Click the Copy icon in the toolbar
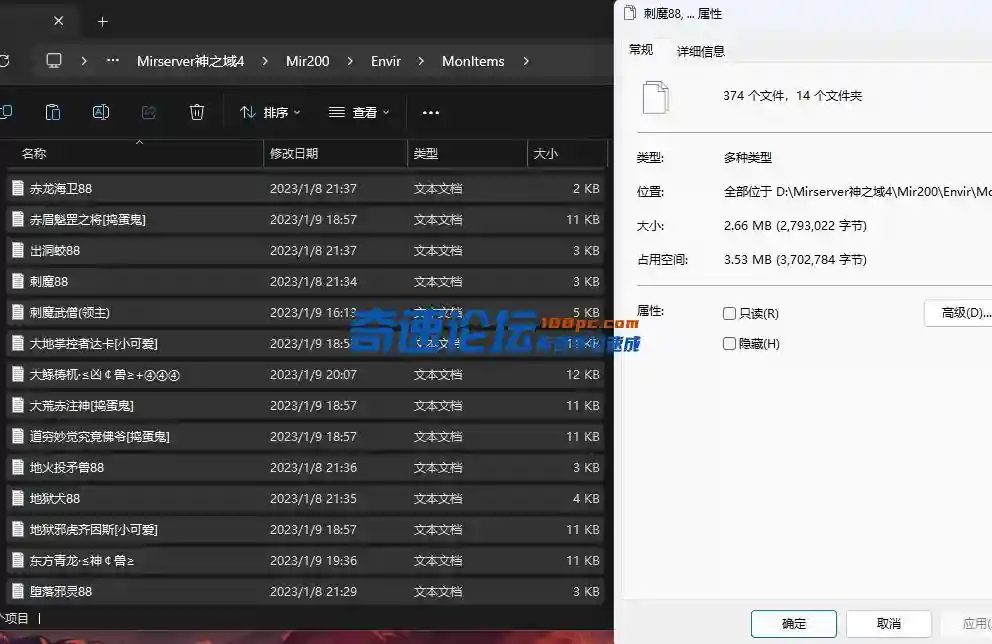The width and height of the screenshot is (992, 644). 6,112
